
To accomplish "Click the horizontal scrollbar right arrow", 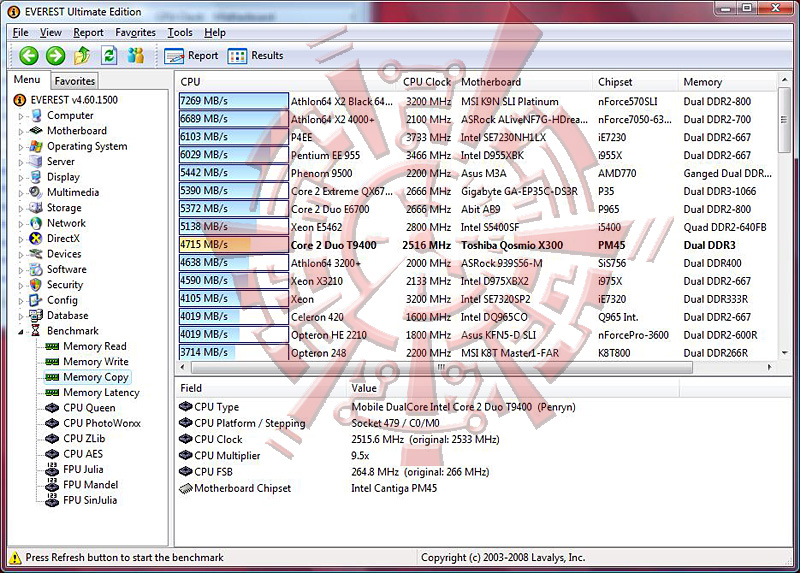I will click(x=769, y=367).
